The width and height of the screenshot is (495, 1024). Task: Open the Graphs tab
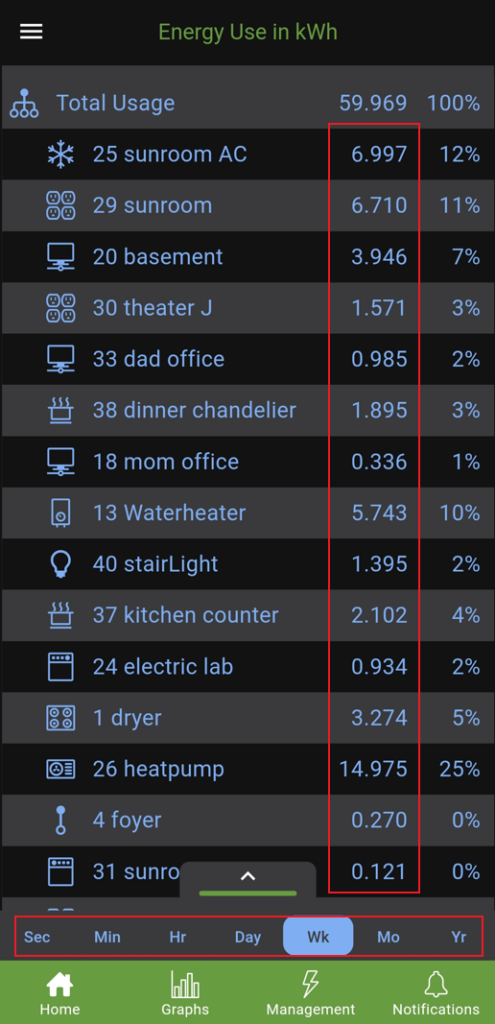point(185,993)
